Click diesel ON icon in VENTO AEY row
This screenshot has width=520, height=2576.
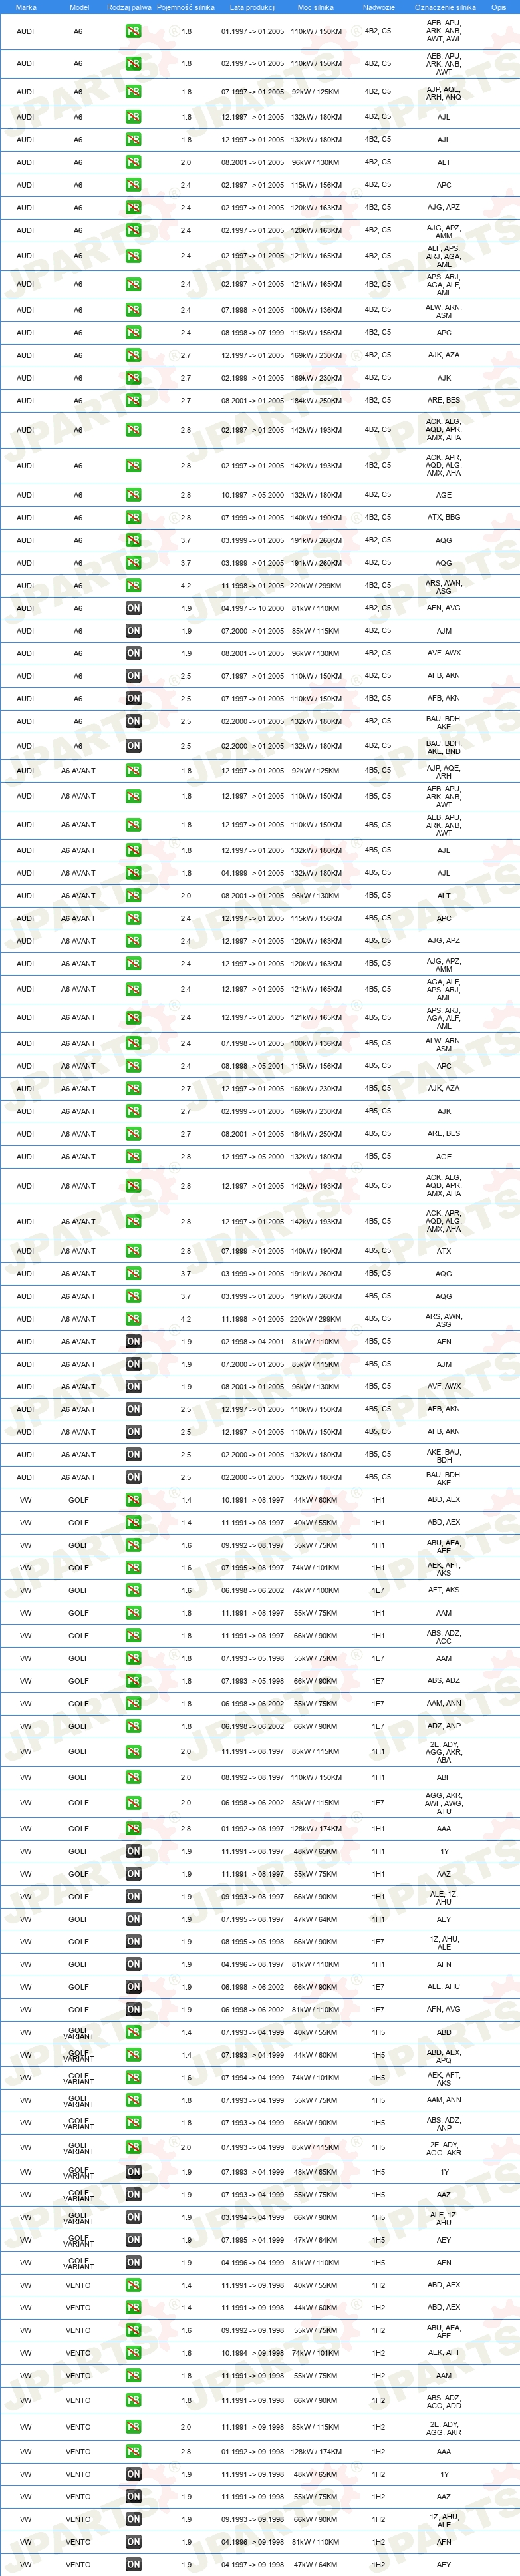click(x=133, y=2564)
